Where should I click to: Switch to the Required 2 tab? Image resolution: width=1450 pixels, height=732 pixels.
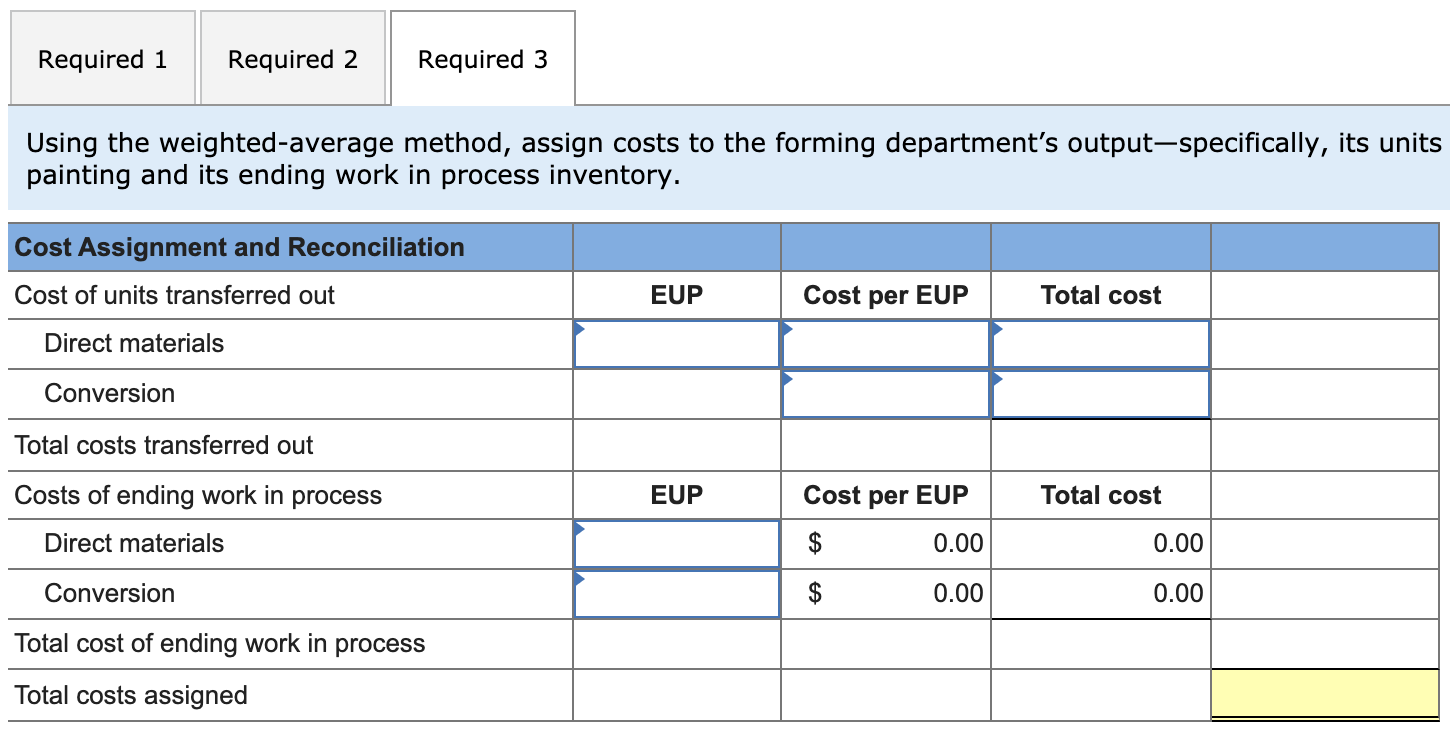coord(292,58)
